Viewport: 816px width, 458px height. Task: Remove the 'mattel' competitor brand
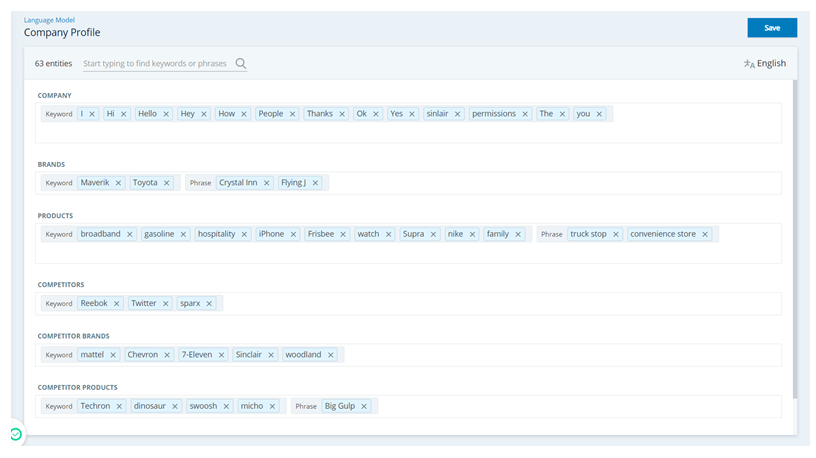[x=113, y=355]
